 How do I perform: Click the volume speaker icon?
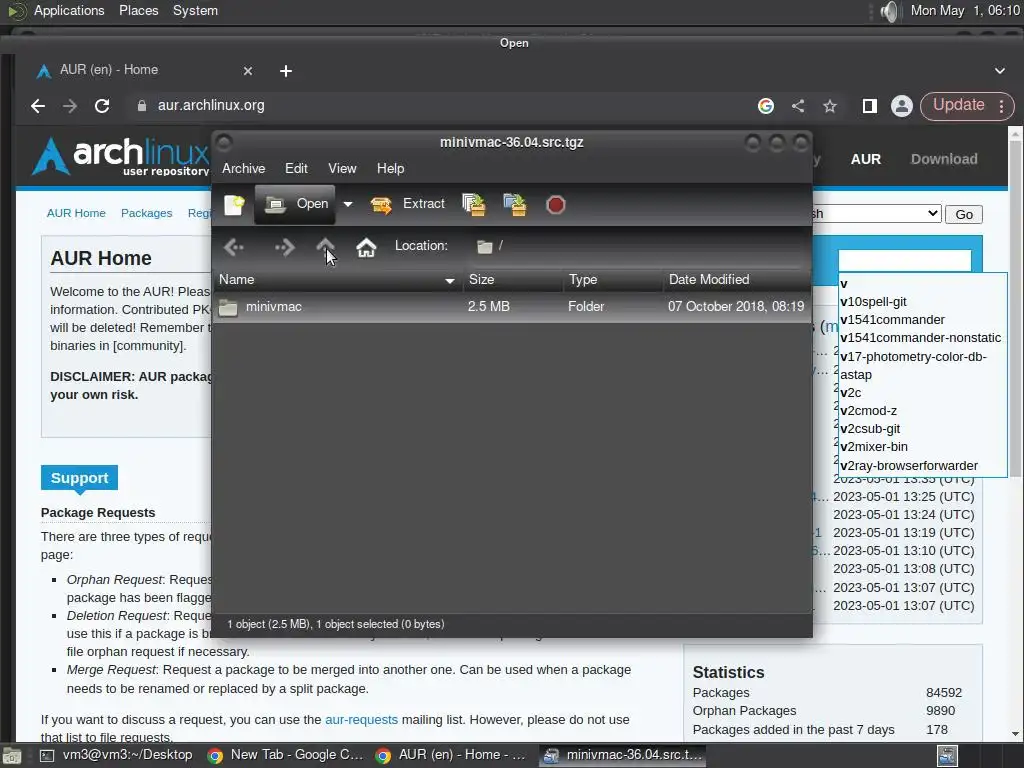(x=889, y=11)
